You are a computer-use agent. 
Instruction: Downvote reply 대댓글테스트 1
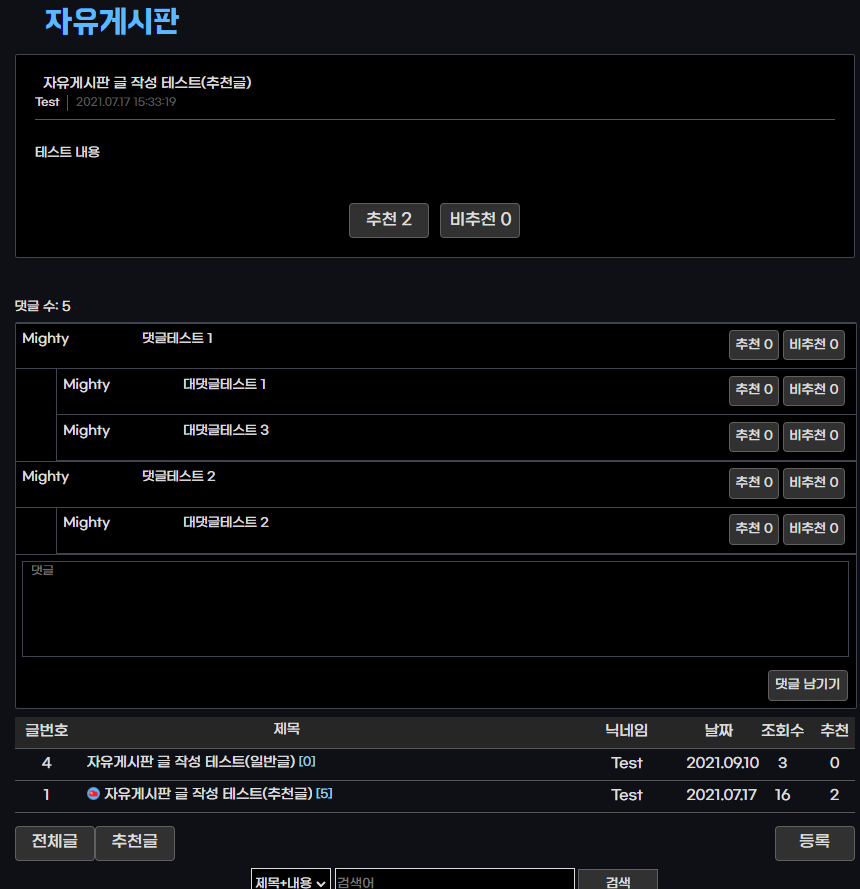813,390
